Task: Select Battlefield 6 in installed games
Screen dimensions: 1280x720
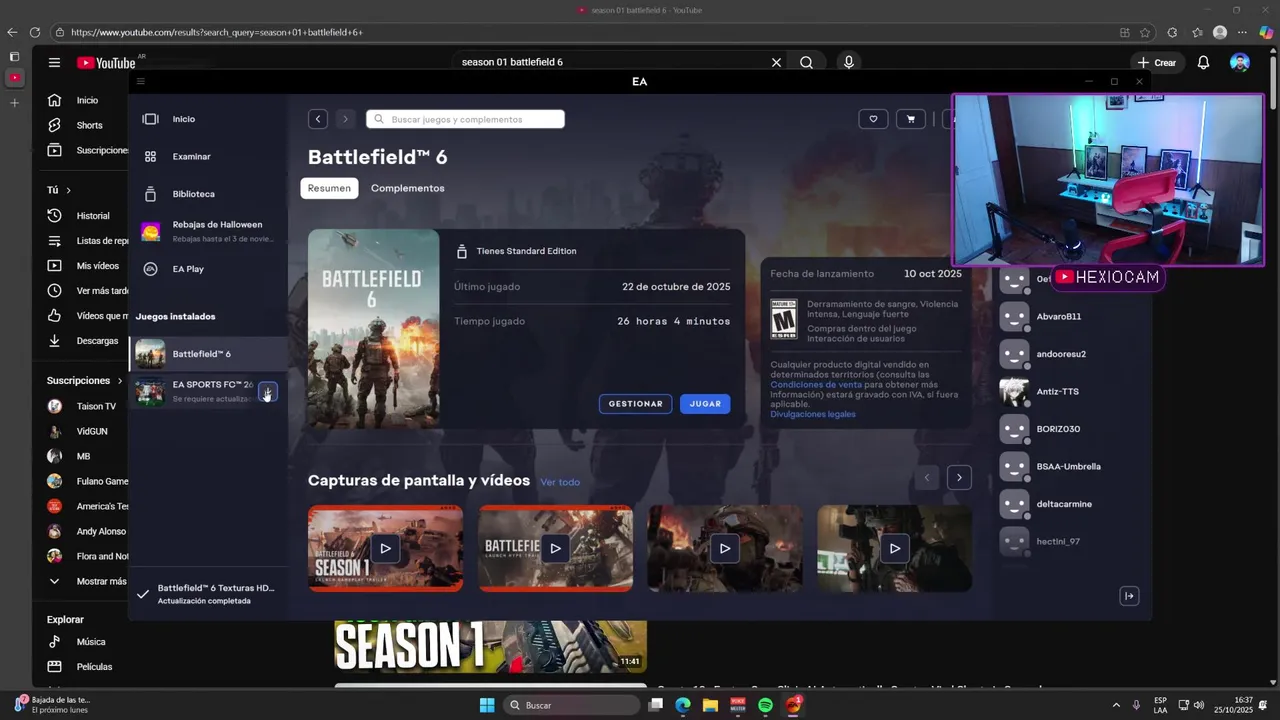Action: (208, 354)
